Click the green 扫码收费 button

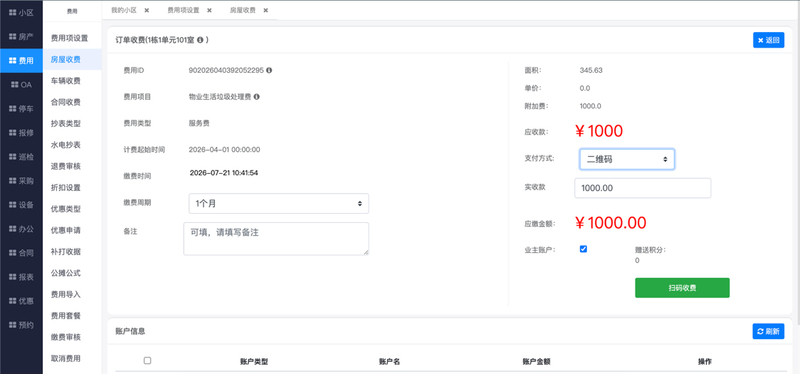tap(682, 288)
